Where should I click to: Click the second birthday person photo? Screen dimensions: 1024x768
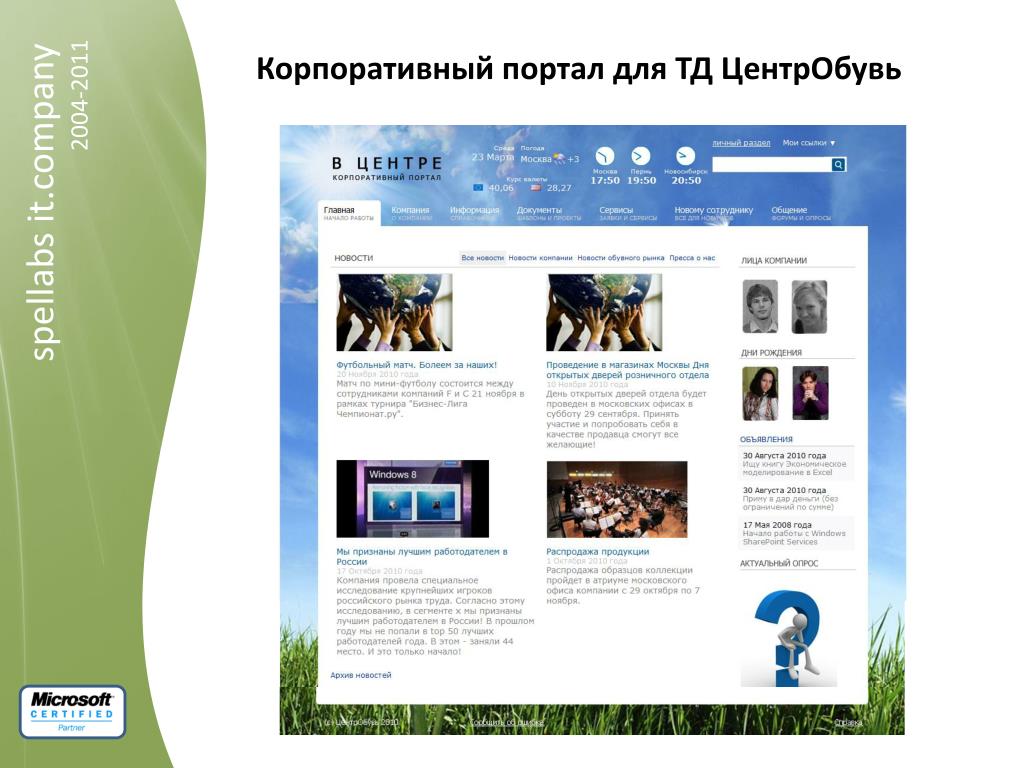point(810,393)
